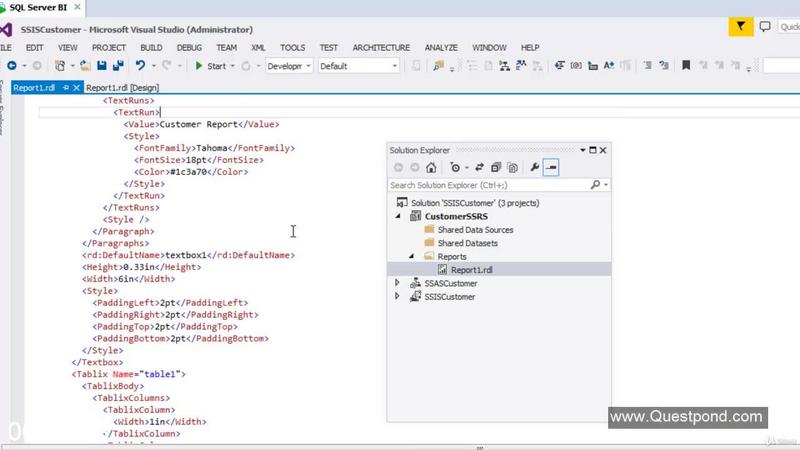Maximize the Solution Explorer panel
The height and width of the screenshot is (450, 800).
point(593,150)
